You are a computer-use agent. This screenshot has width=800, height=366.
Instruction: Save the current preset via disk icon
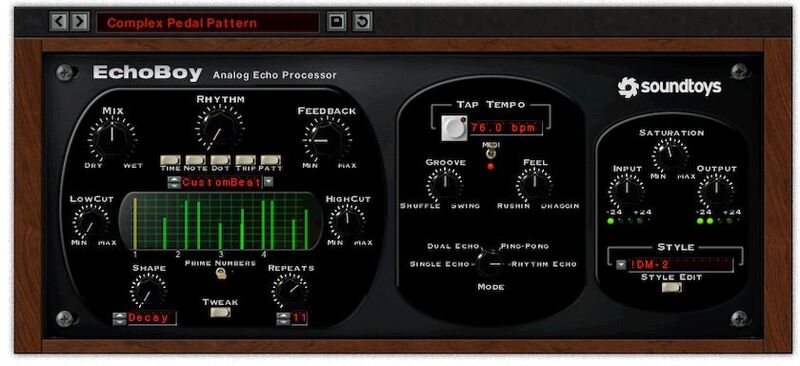tap(337, 22)
